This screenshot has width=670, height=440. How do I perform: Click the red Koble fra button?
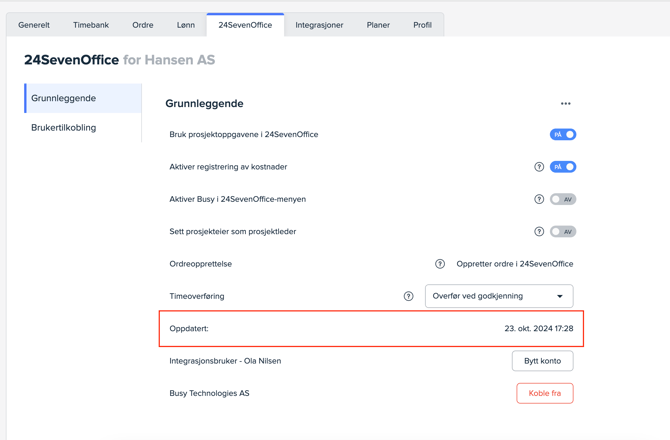pos(544,393)
